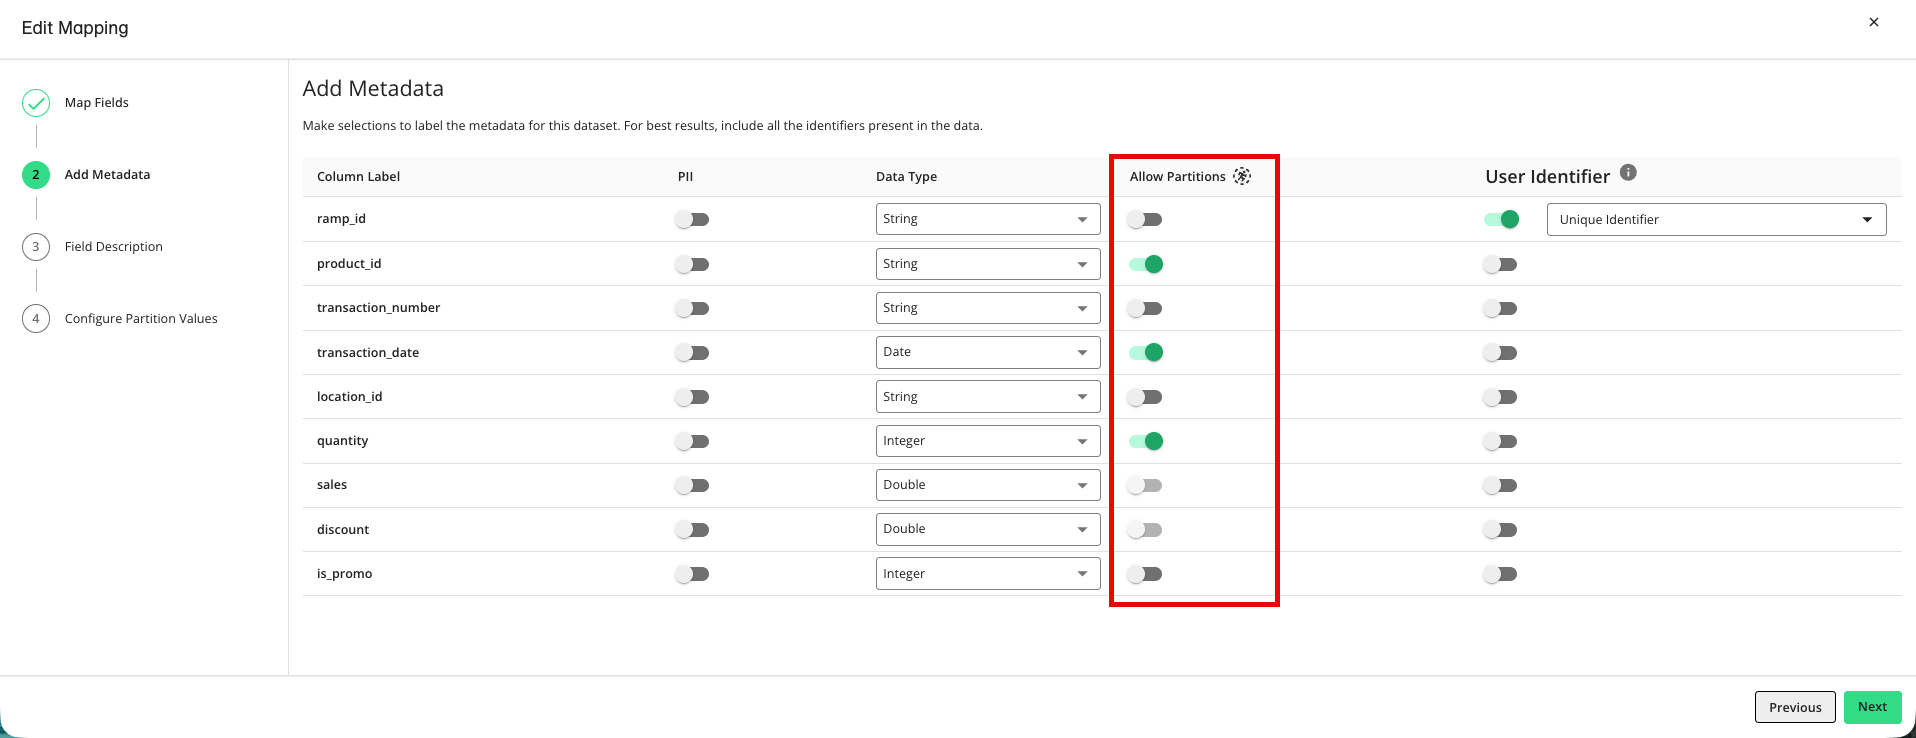Image resolution: width=1916 pixels, height=738 pixels.
Task: Toggle PII for is_promo row
Action: point(692,574)
